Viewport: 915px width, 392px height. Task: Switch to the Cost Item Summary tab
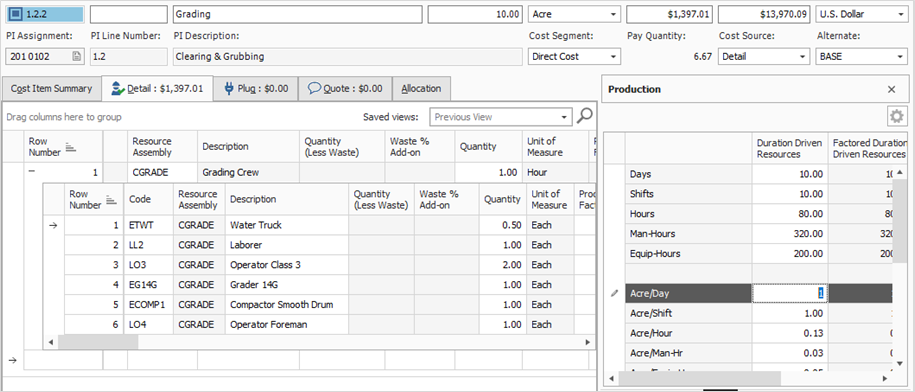[51, 89]
